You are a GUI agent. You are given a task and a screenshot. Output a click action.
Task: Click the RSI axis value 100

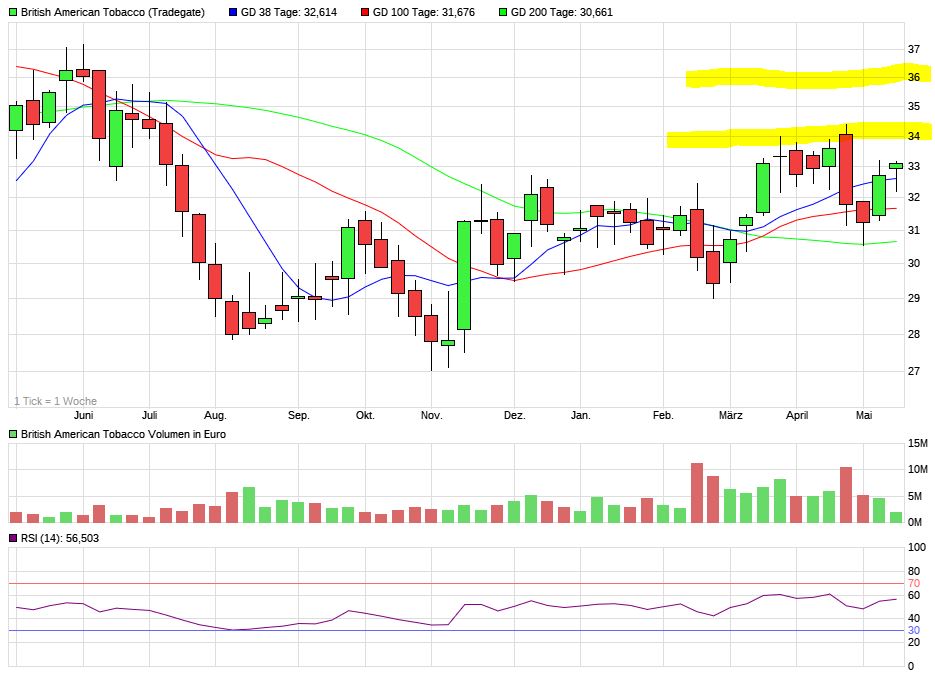pos(917,547)
